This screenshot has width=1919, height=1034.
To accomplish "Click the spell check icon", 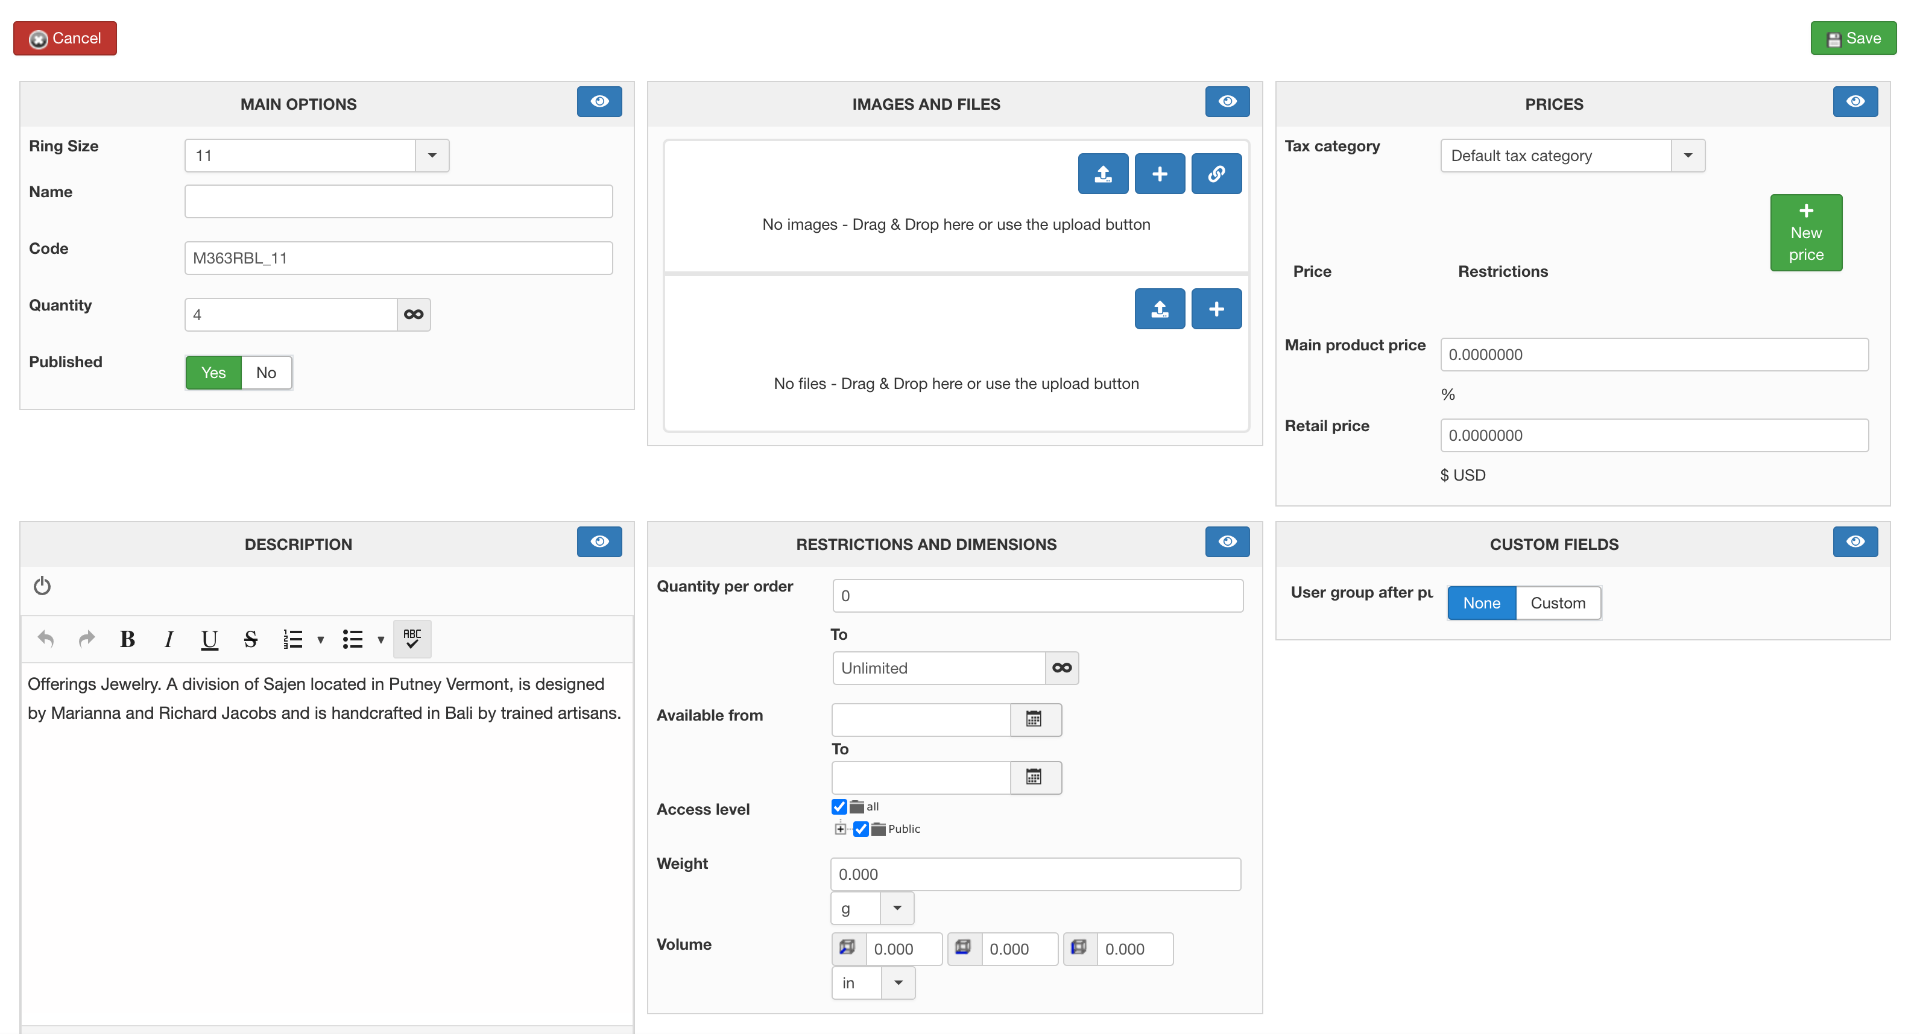I will click(x=412, y=639).
